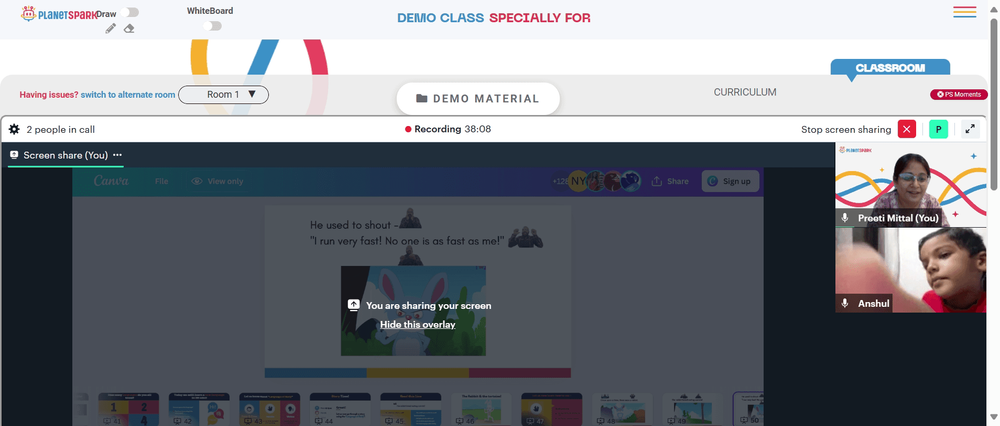Click the "He used to shout" text
Image resolution: width=1000 pixels, height=426 pixels.
355,225
